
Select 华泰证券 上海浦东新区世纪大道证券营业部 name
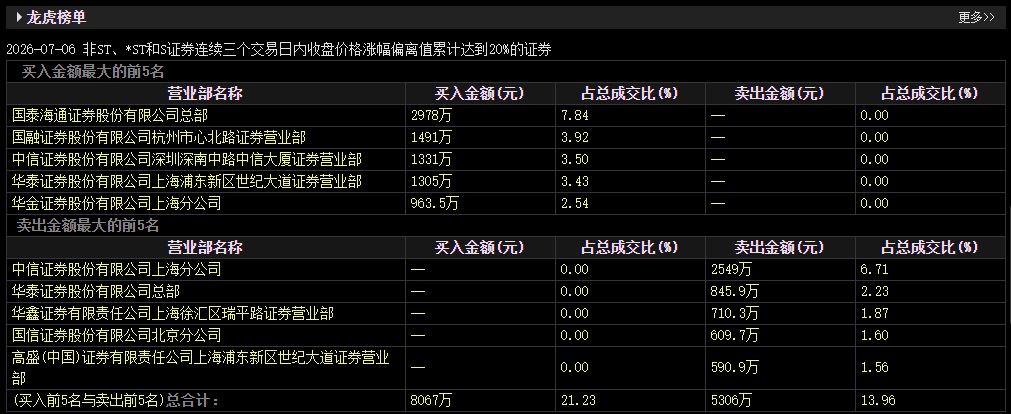pos(186,181)
